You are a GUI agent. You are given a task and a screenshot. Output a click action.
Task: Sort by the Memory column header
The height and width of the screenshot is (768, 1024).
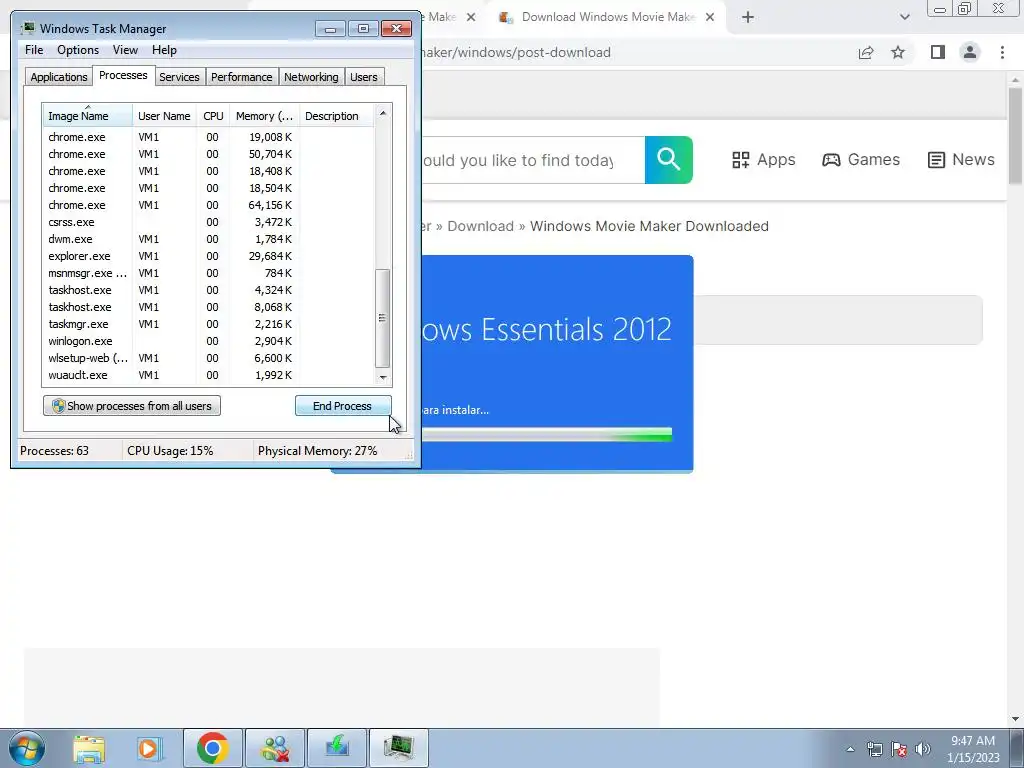pos(264,116)
